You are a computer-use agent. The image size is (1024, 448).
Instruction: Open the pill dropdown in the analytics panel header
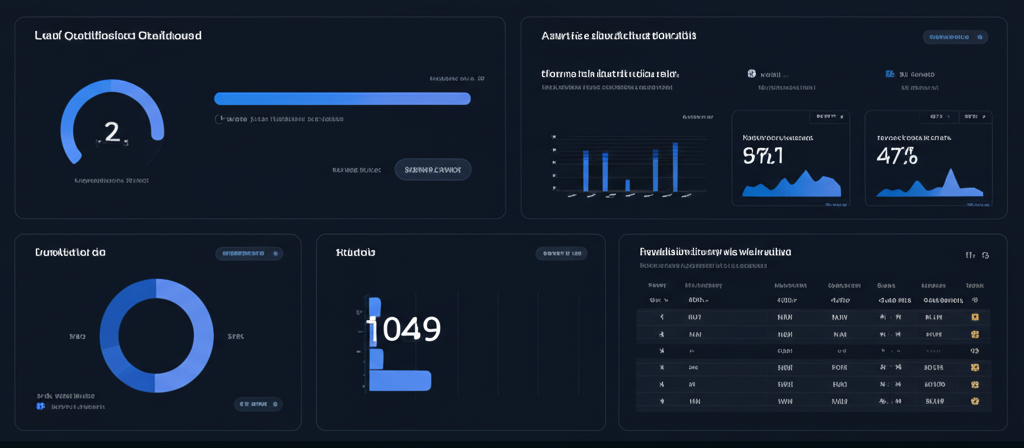pyautogui.click(x=954, y=37)
